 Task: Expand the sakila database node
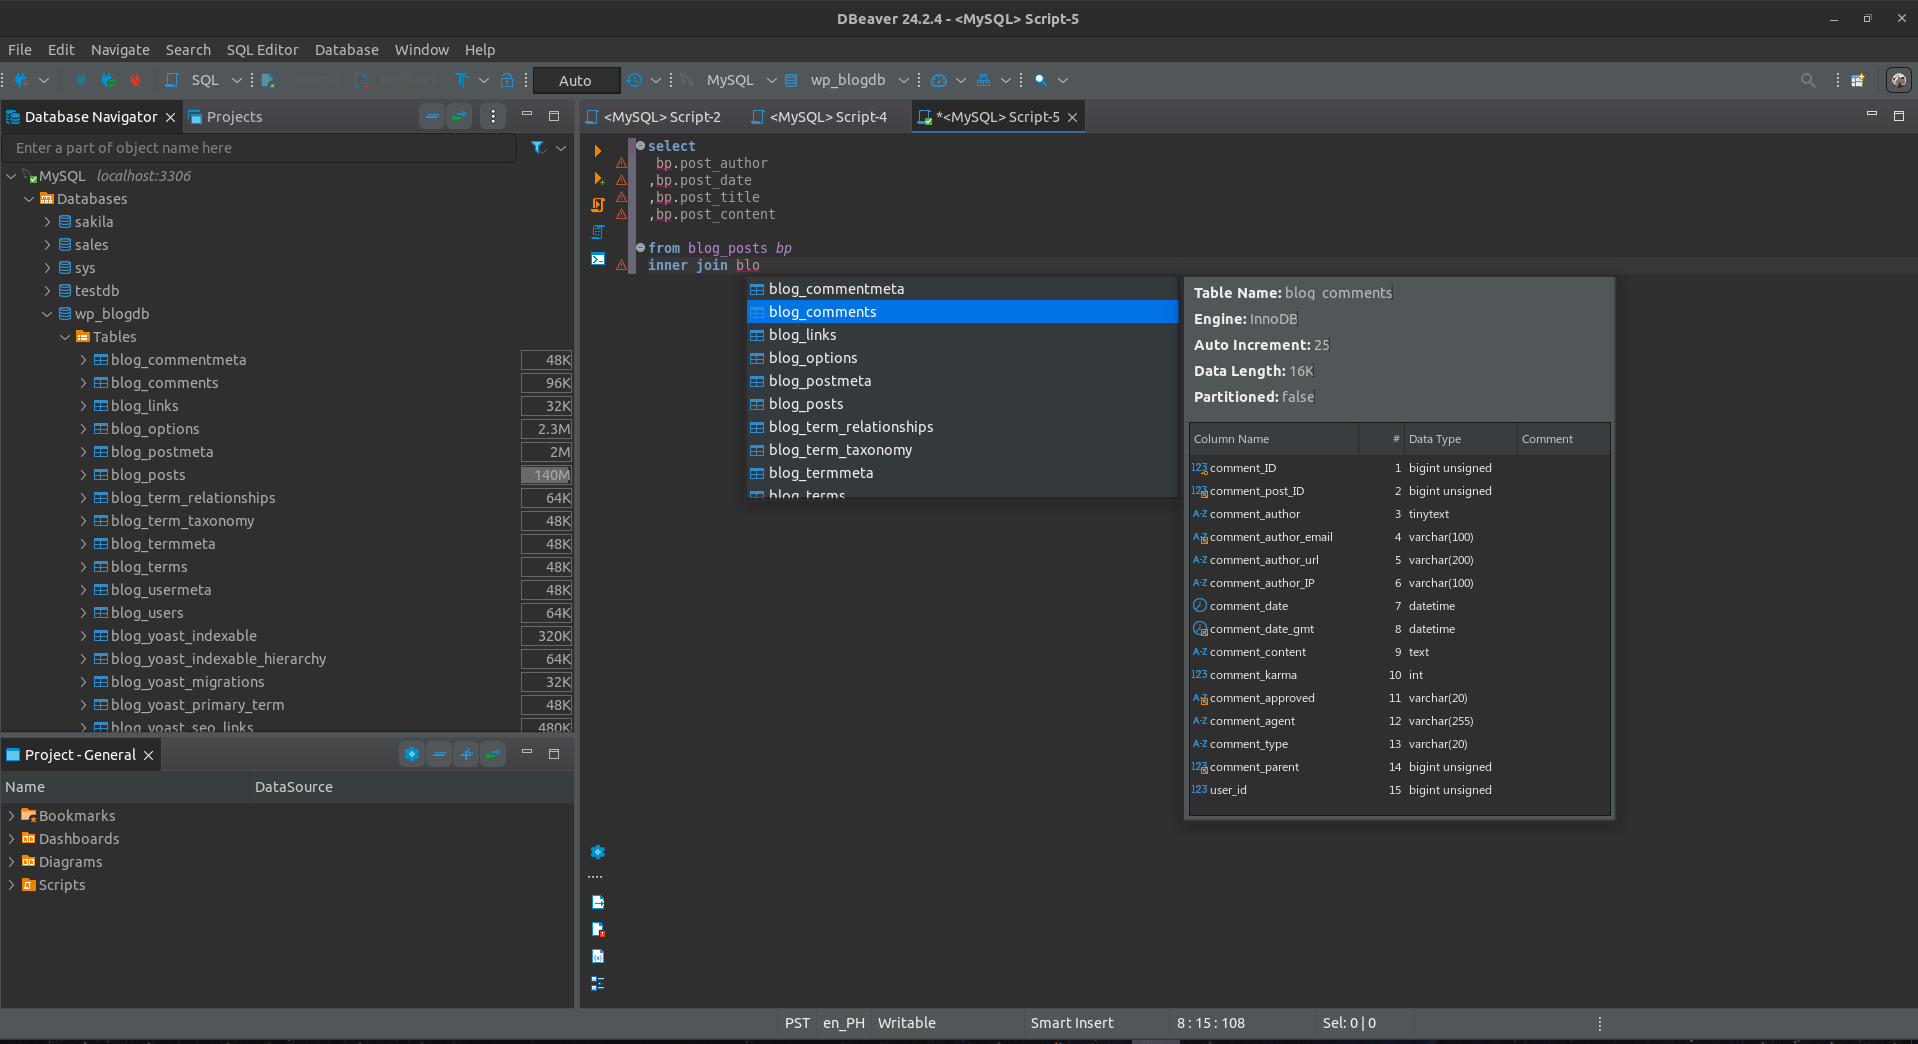tap(47, 221)
